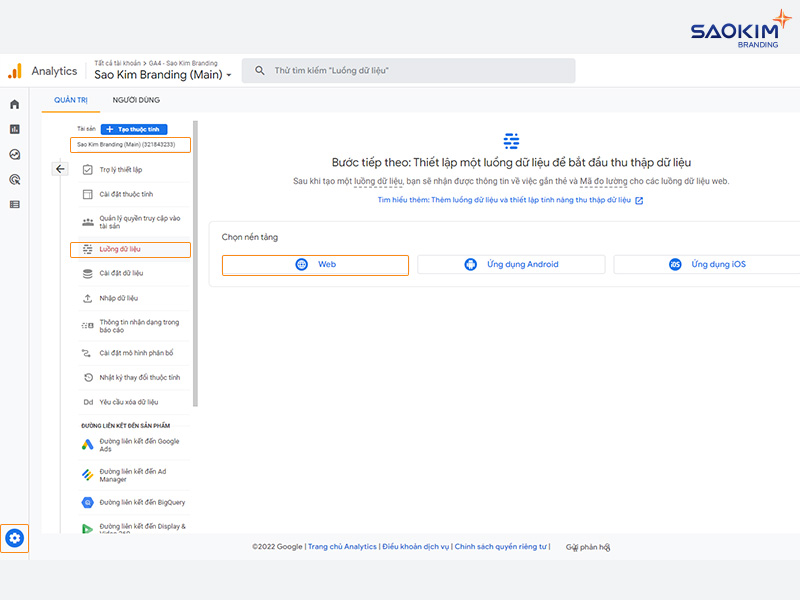Click the Tạo thuộc tính button

point(134,128)
